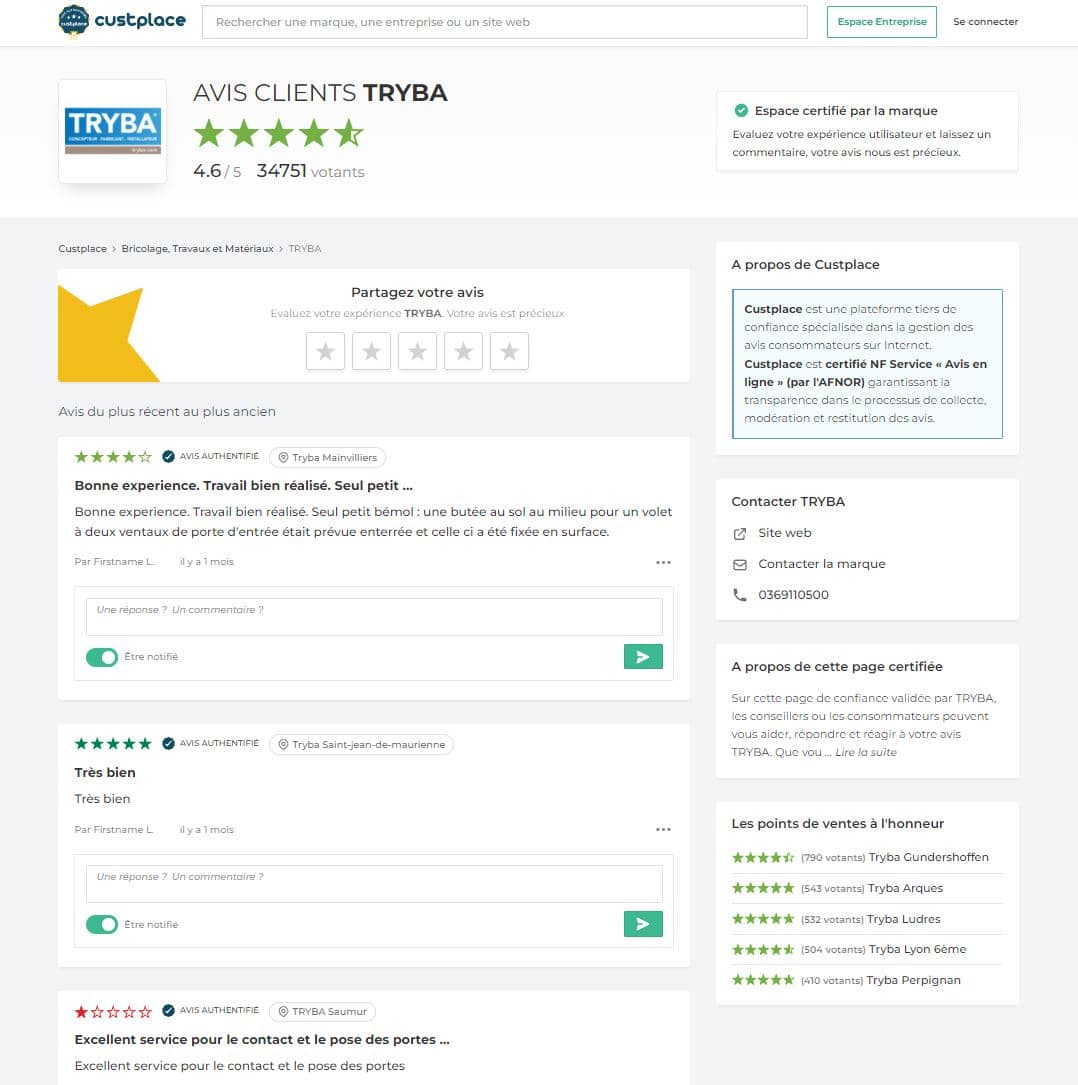
Task: Give a five-star rating with the last star
Action: tap(509, 351)
